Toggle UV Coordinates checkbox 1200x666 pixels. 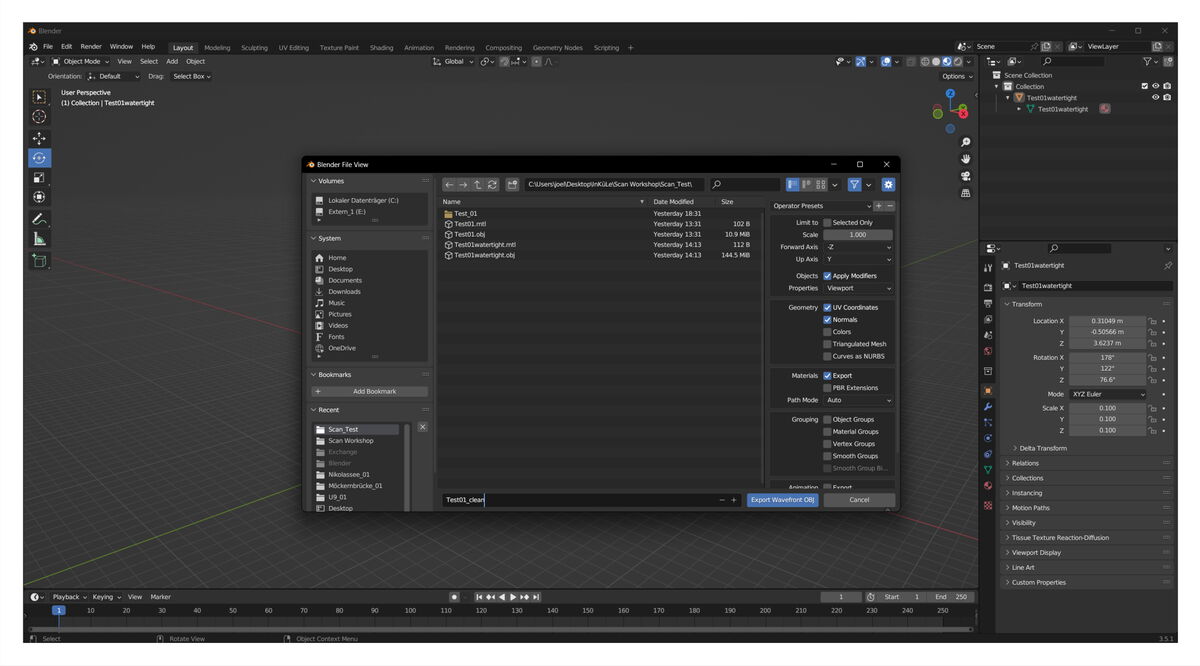click(x=827, y=308)
